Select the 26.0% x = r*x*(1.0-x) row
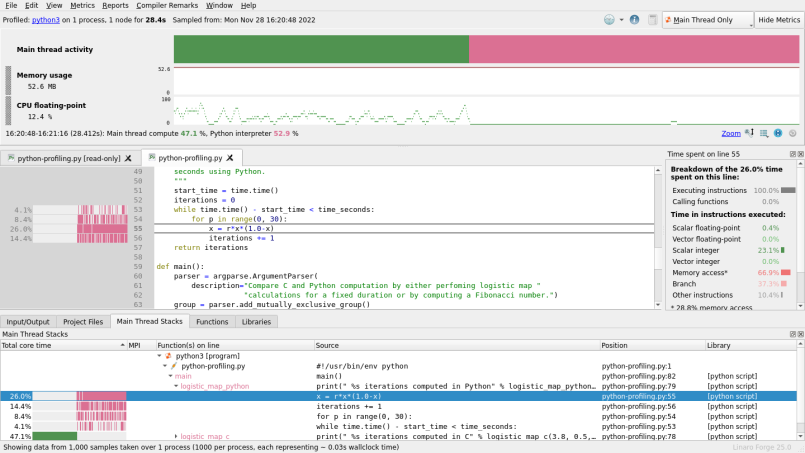 pos(398,396)
